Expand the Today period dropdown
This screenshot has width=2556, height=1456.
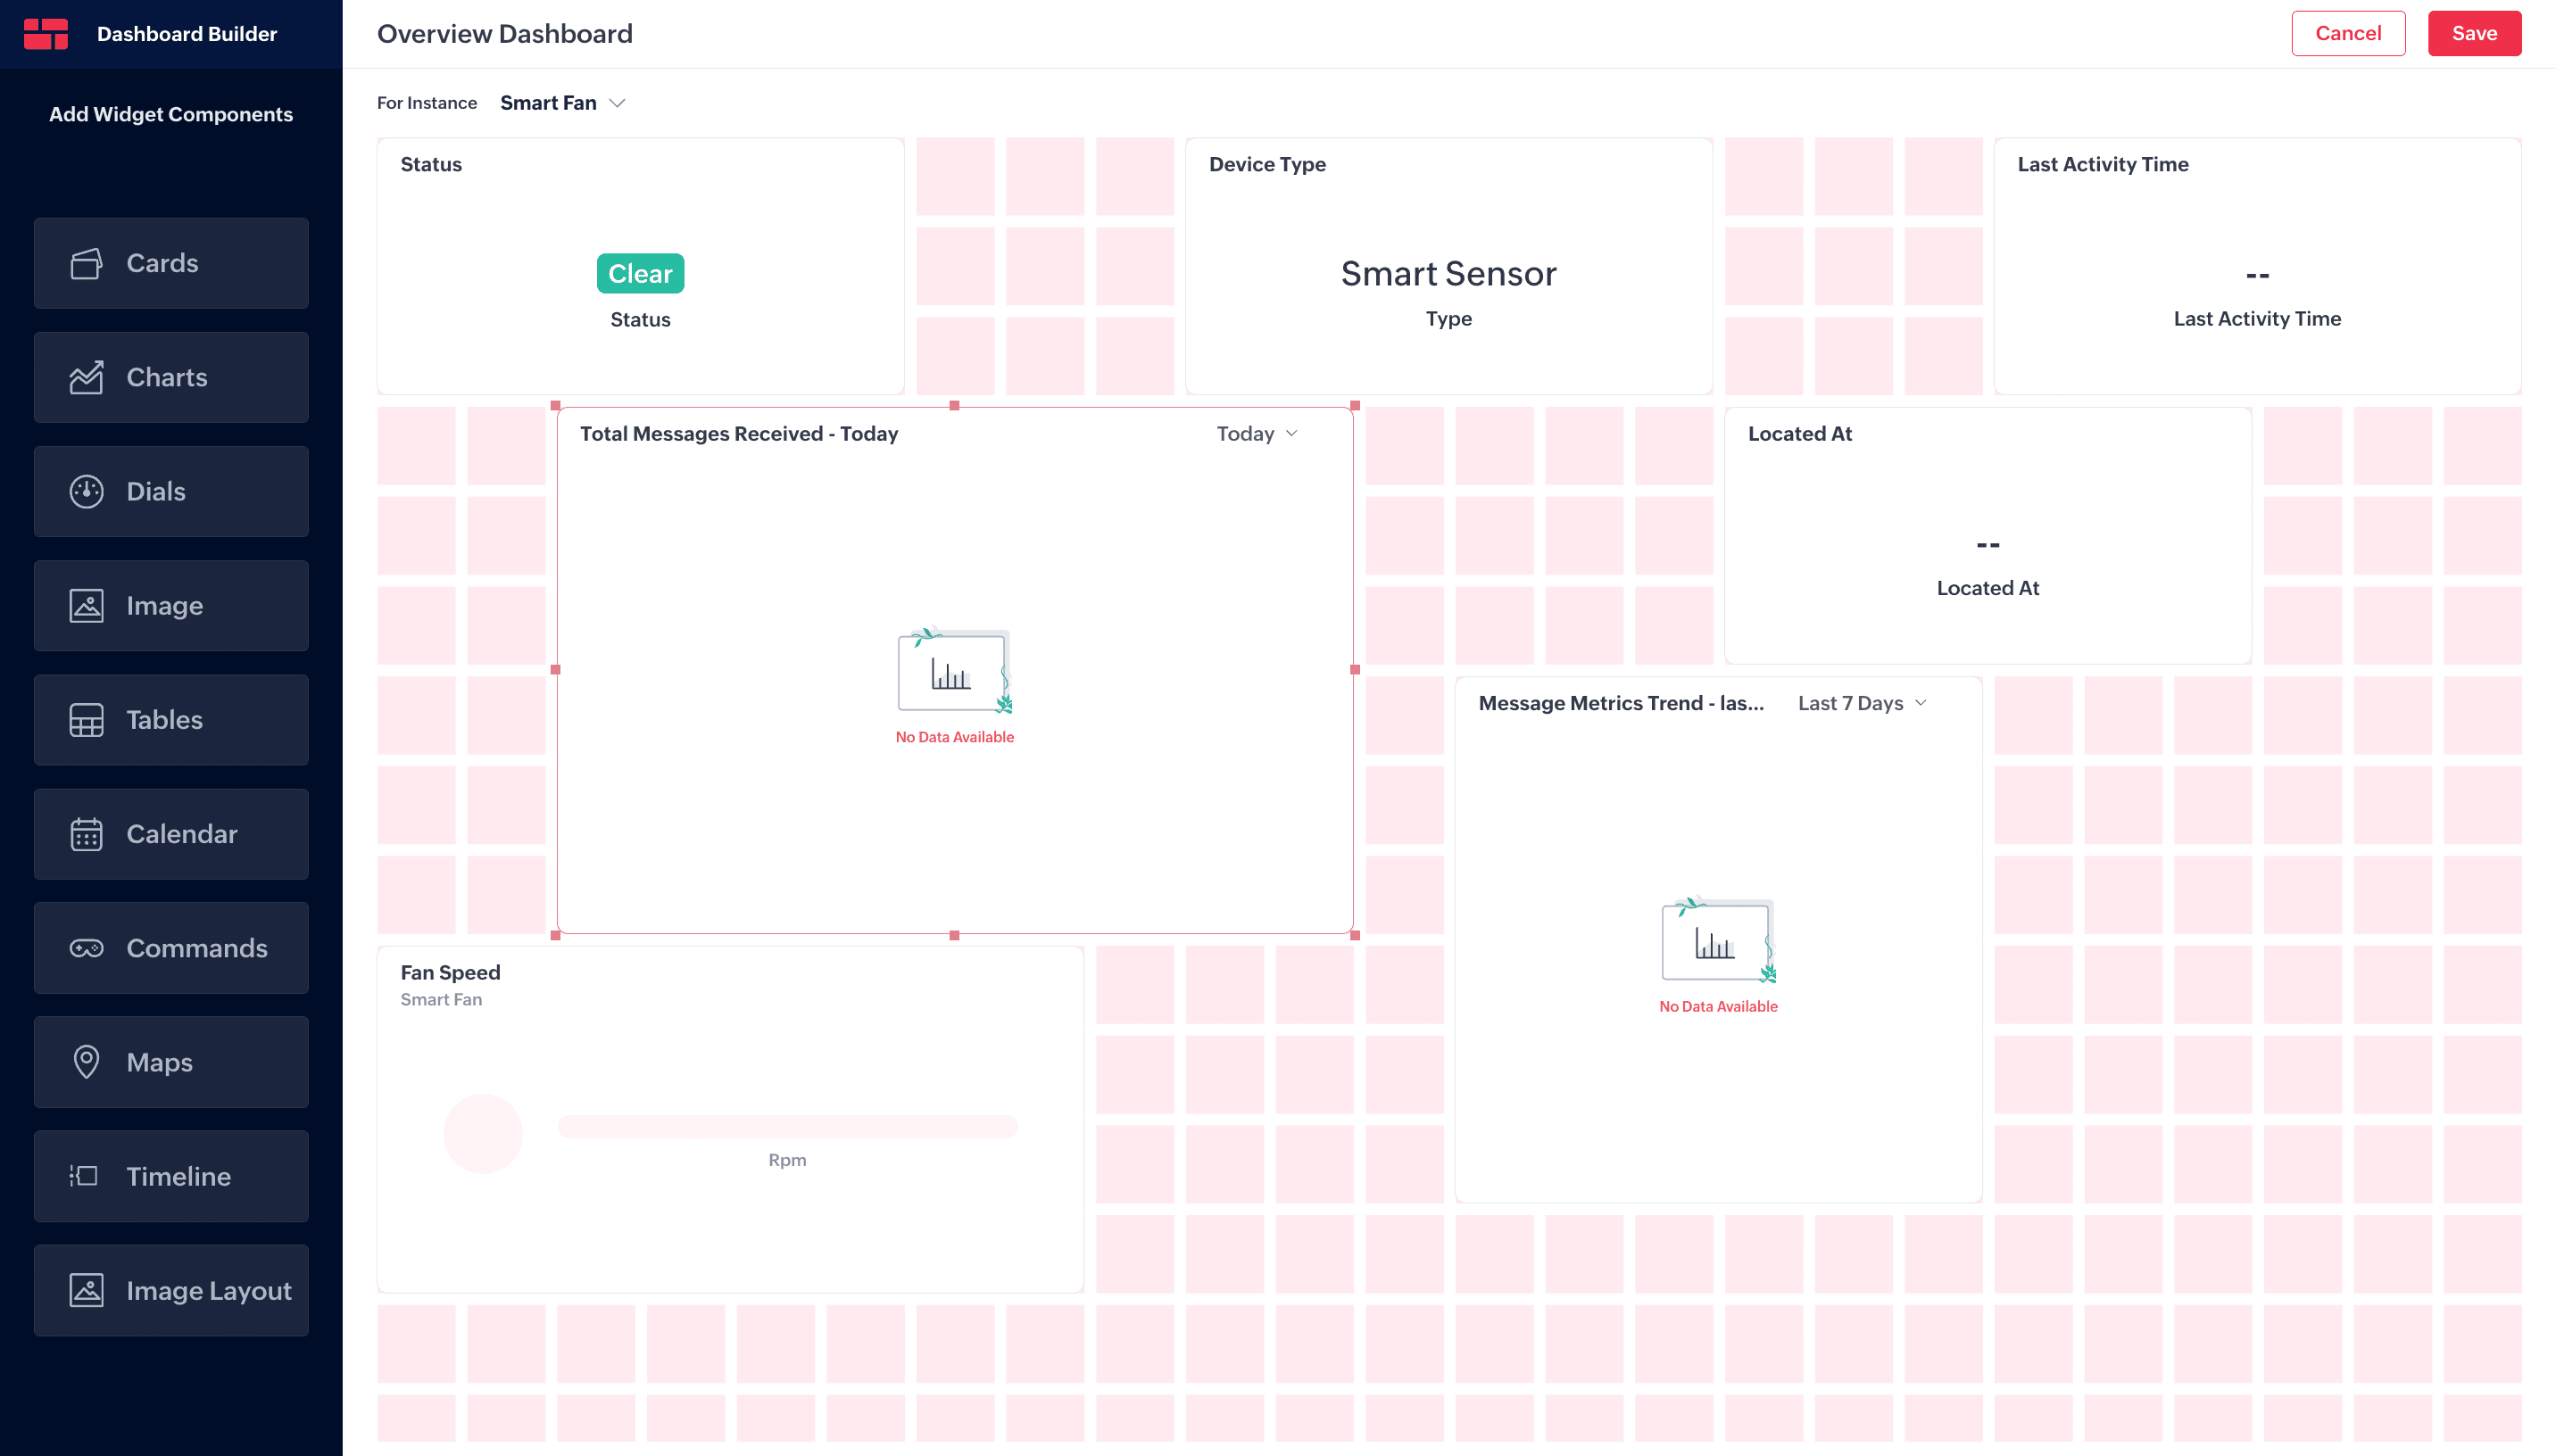(x=1256, y=434)
